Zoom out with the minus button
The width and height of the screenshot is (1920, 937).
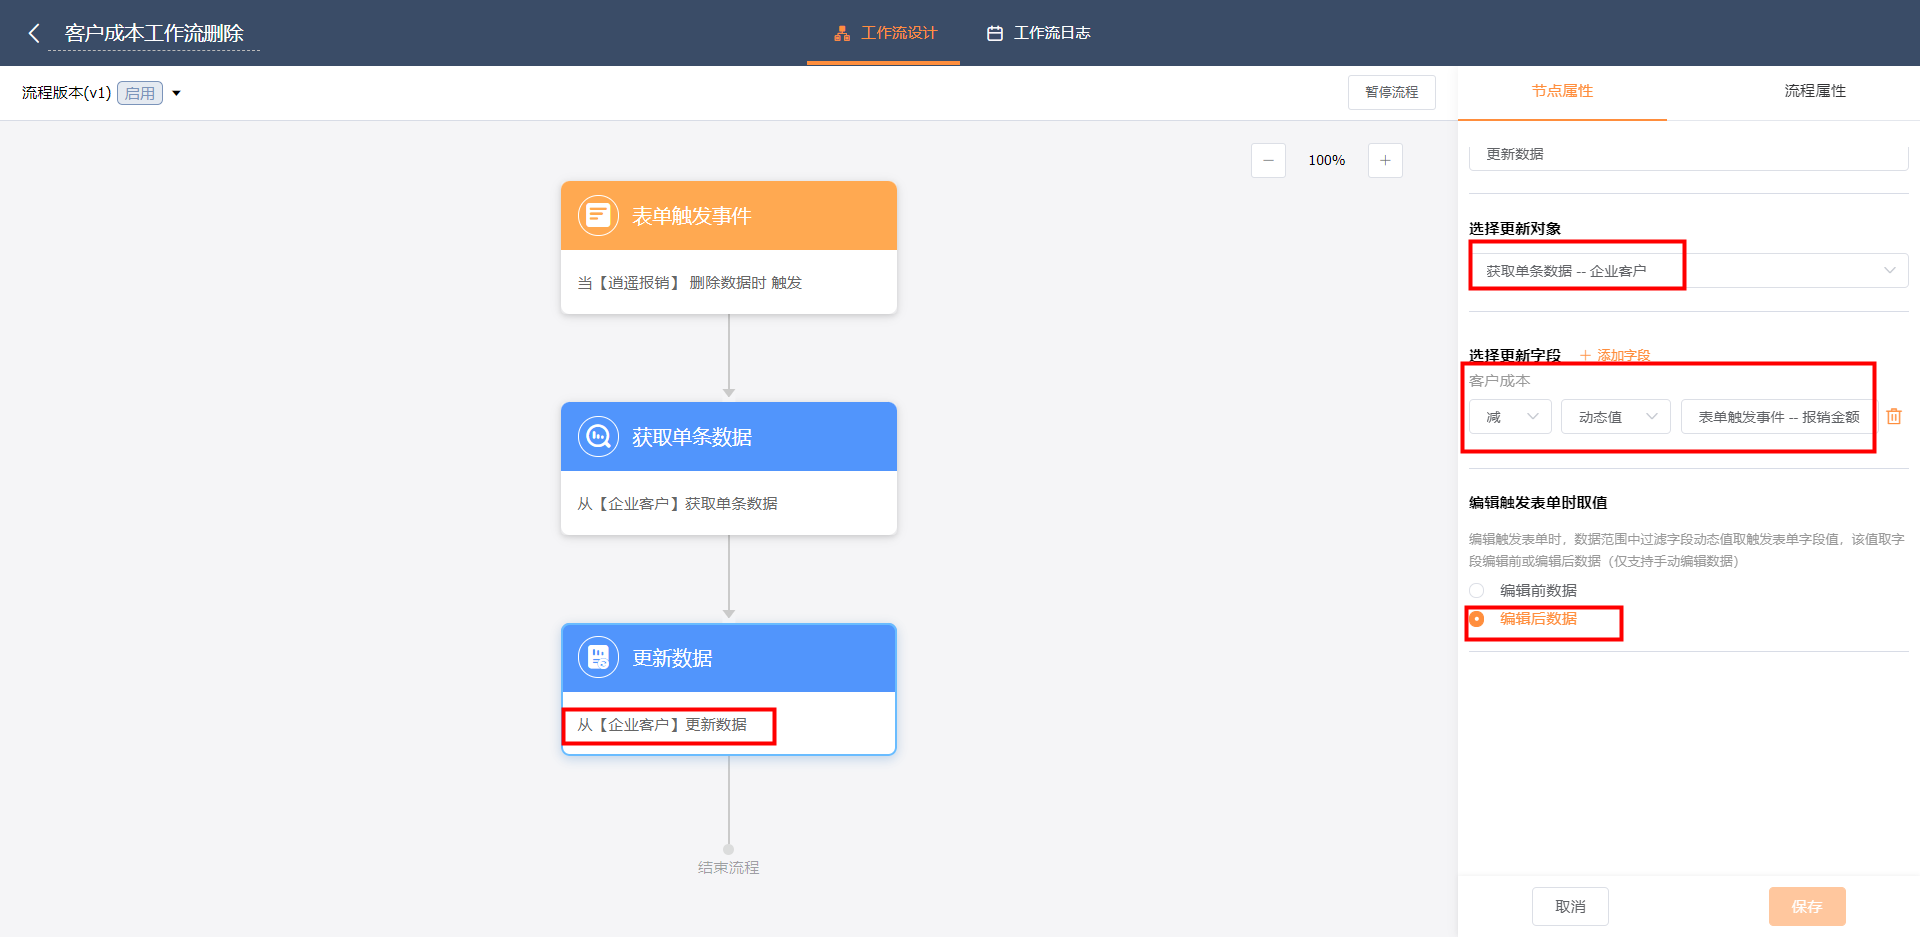(x=1268, y=160)
